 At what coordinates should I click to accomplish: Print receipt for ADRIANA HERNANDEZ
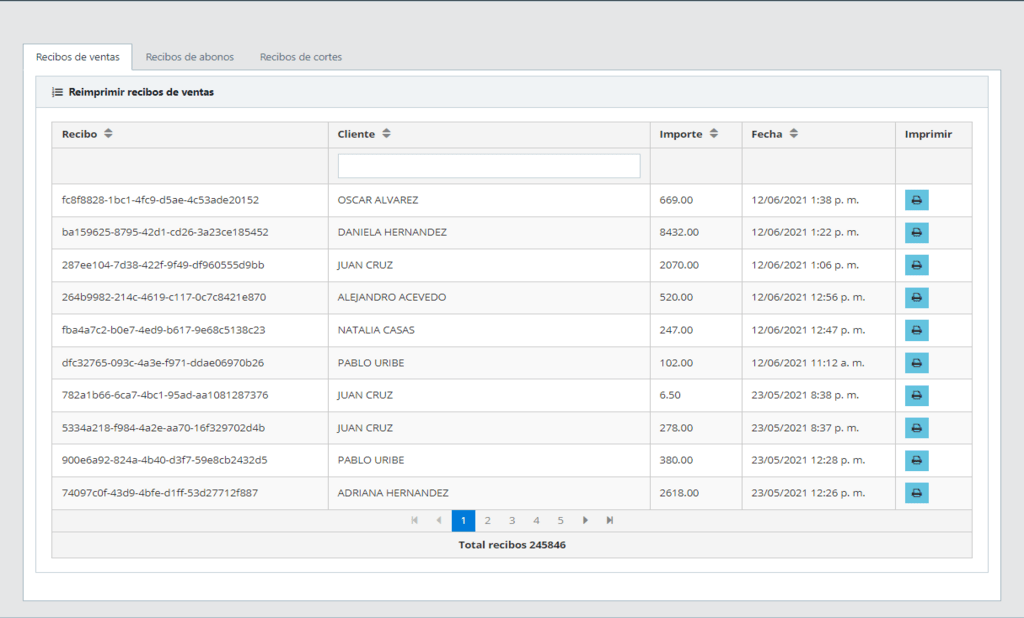(917, 493)
